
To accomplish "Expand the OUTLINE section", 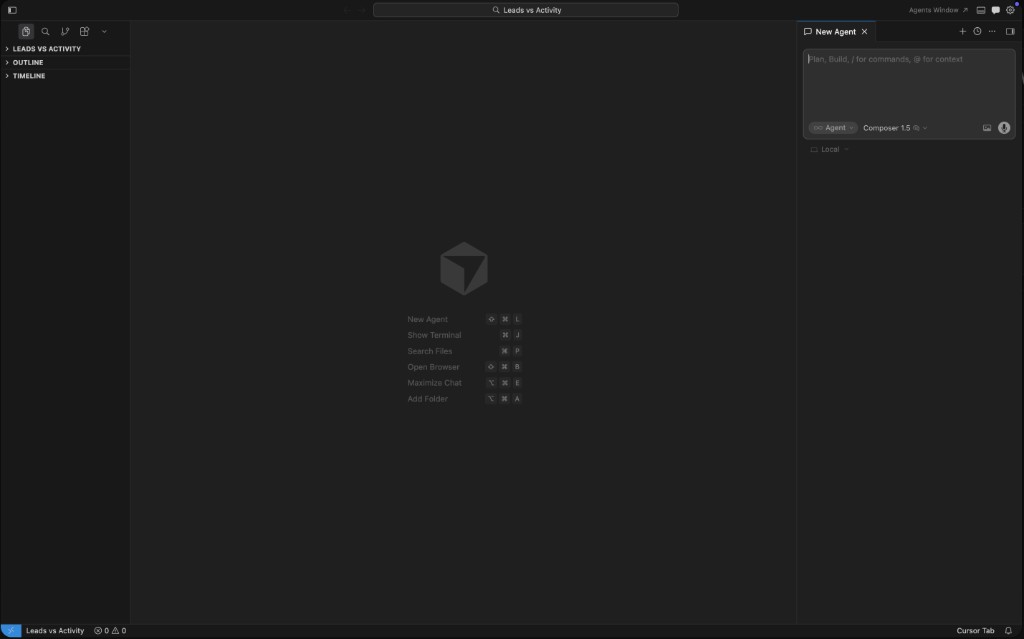I will pos(25,62).
